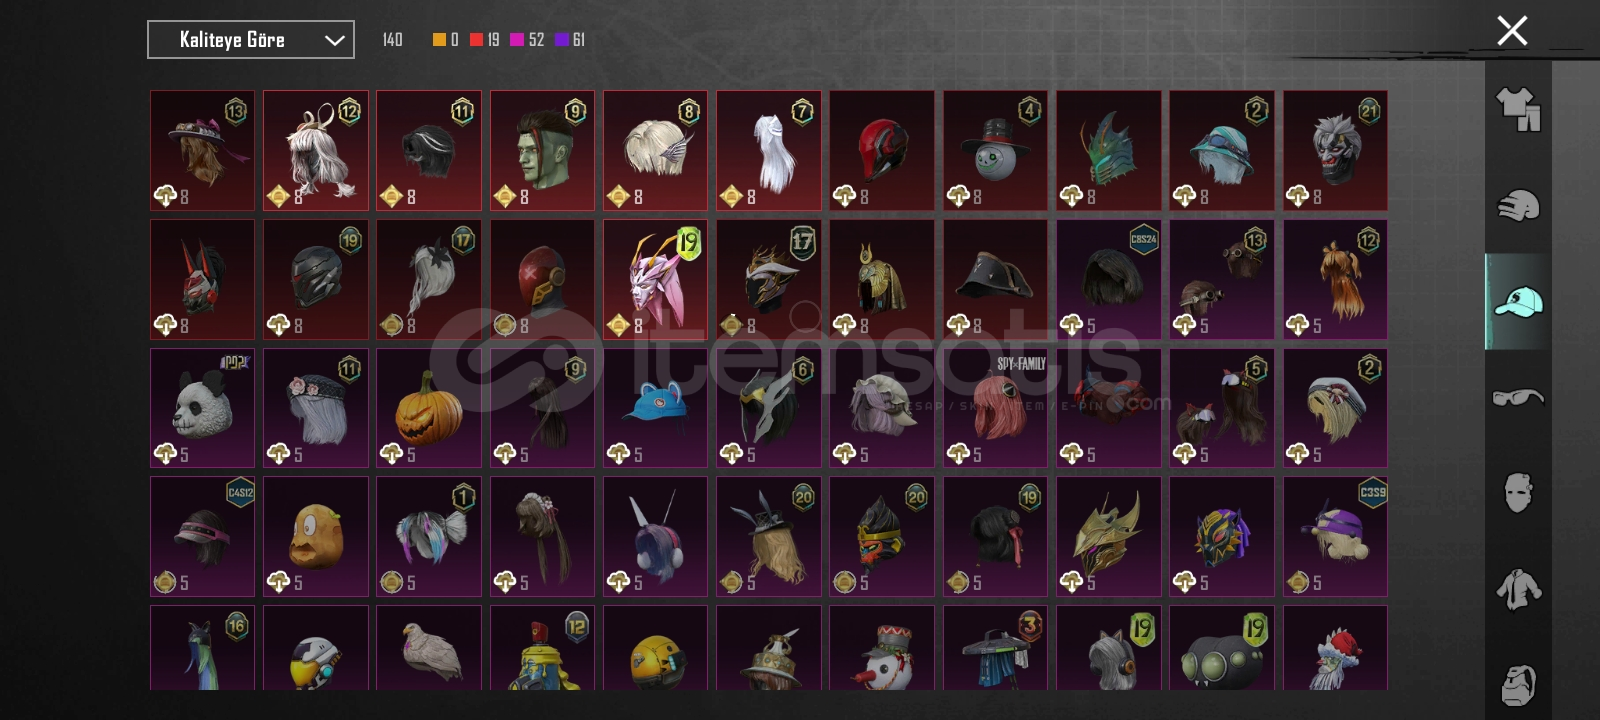Filter by pink quality count 52

tap(527, 40)
